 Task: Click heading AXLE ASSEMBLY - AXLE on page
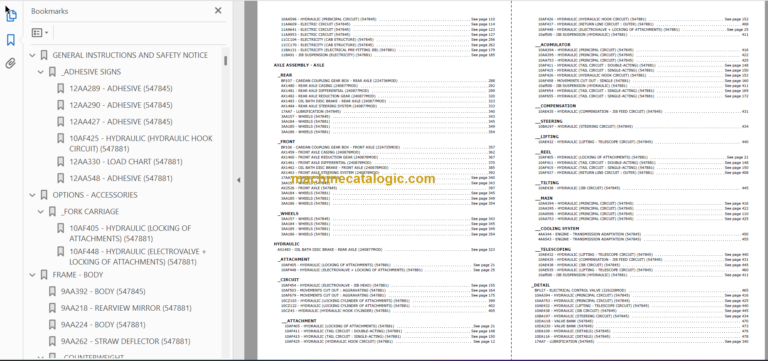pos(299,65)
